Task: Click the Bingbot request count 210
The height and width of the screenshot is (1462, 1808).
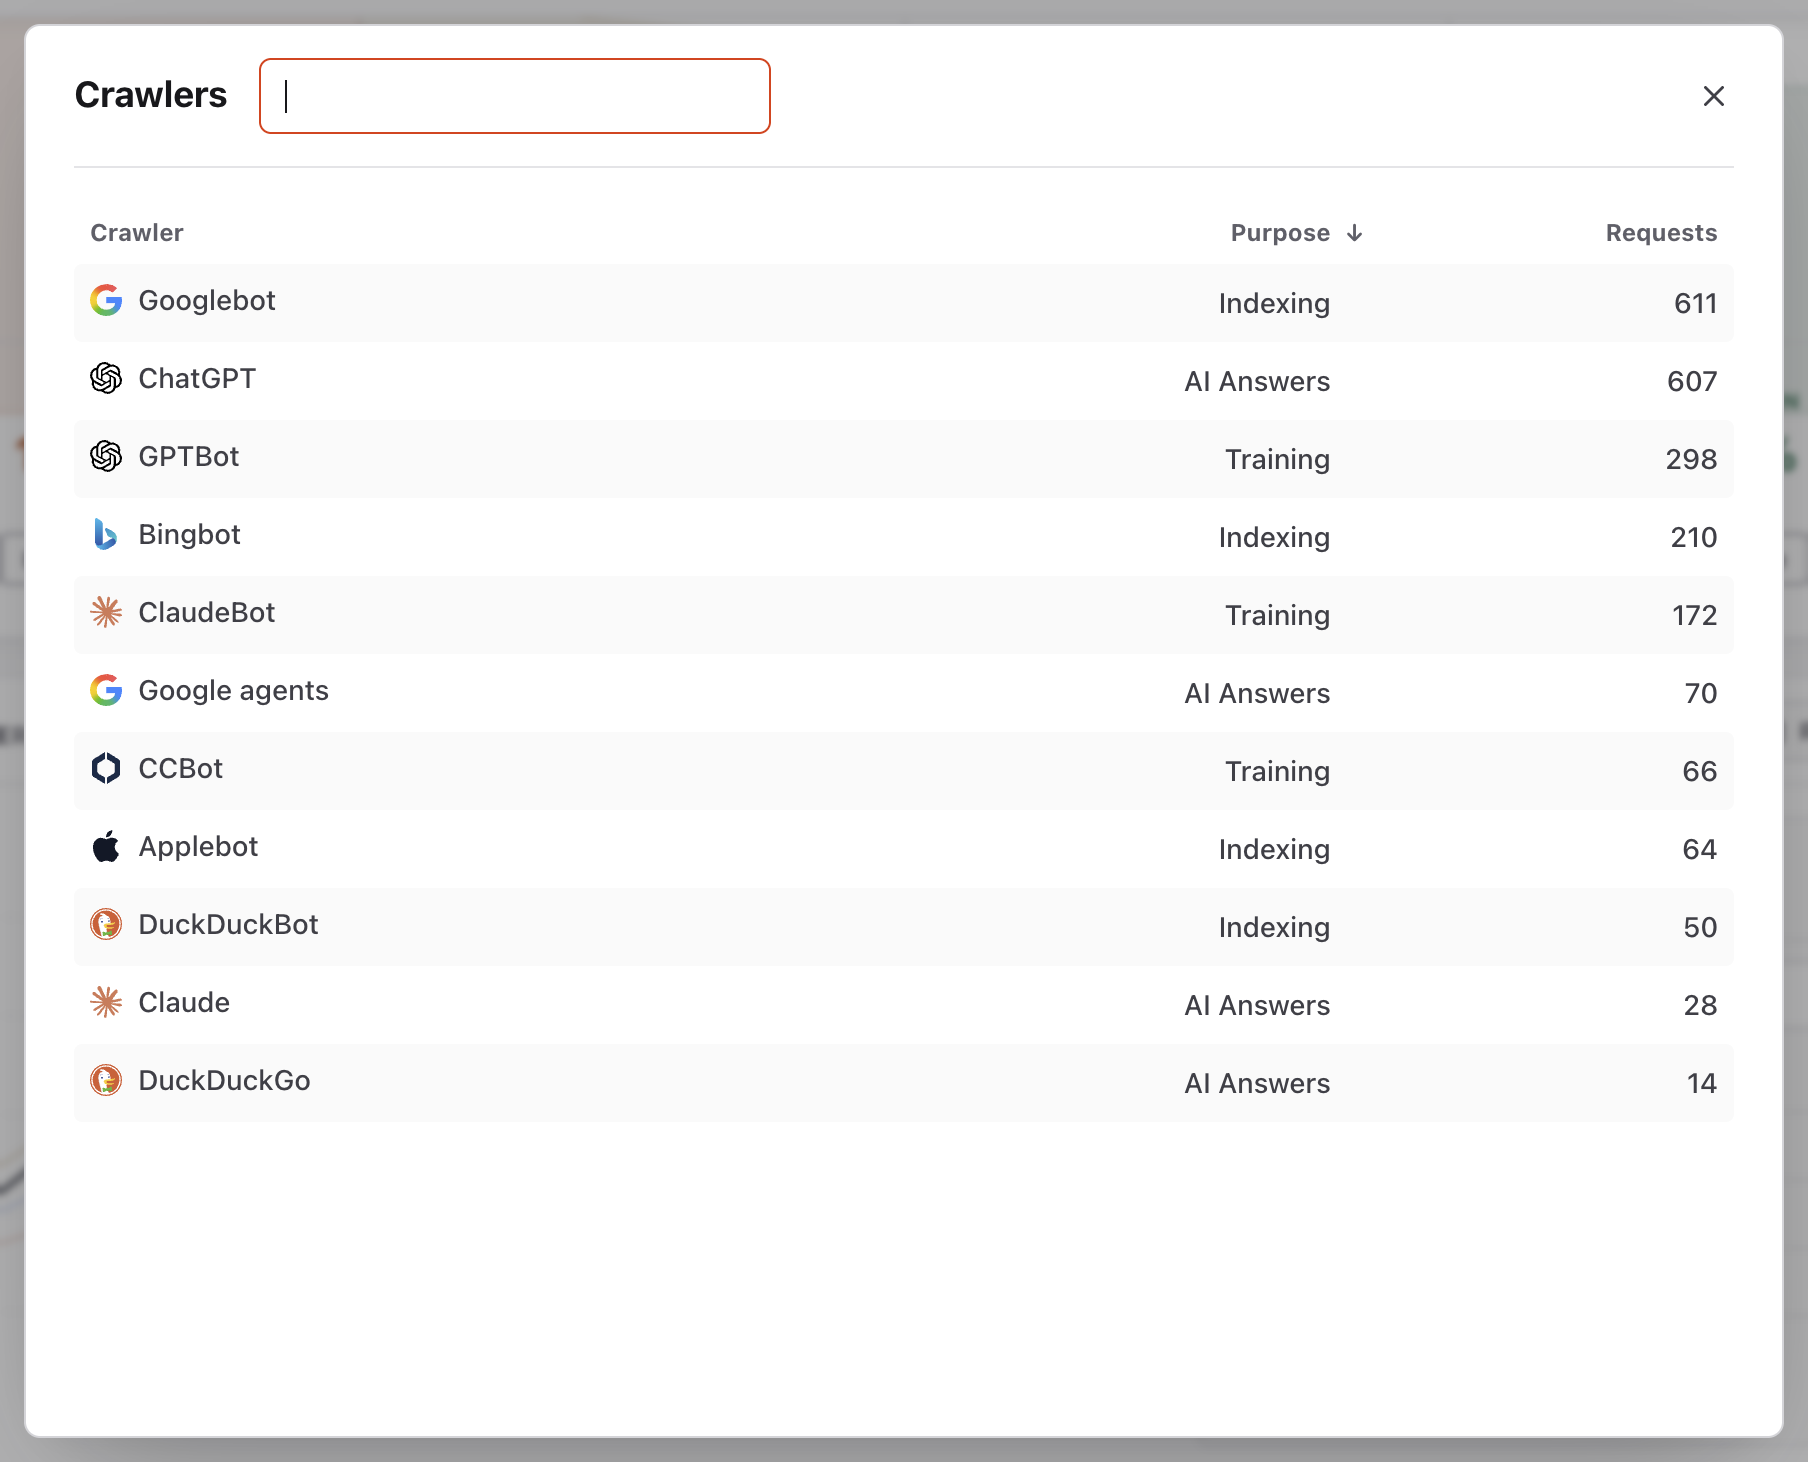Action: [x=1694, y=538]
